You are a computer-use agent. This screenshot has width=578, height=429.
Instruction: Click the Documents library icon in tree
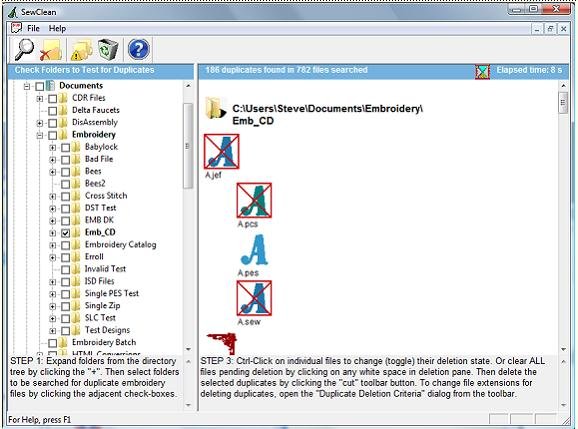(x=51, y=86)
